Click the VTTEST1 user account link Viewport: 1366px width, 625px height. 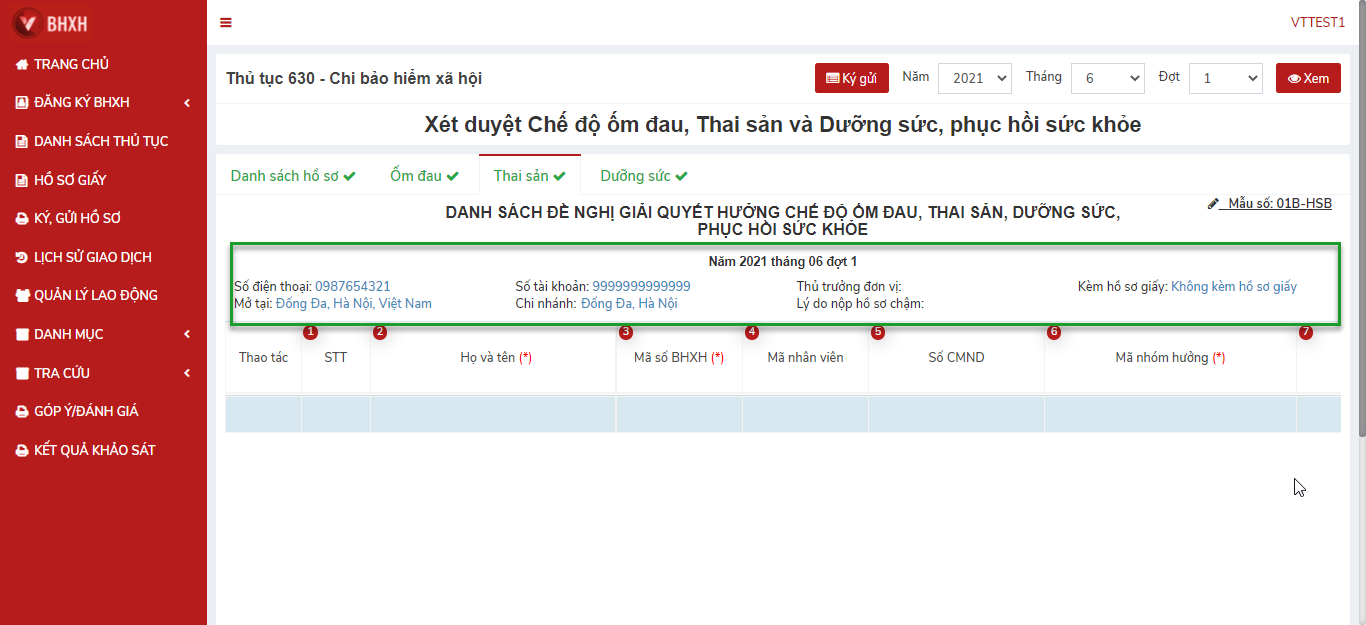1318,23
